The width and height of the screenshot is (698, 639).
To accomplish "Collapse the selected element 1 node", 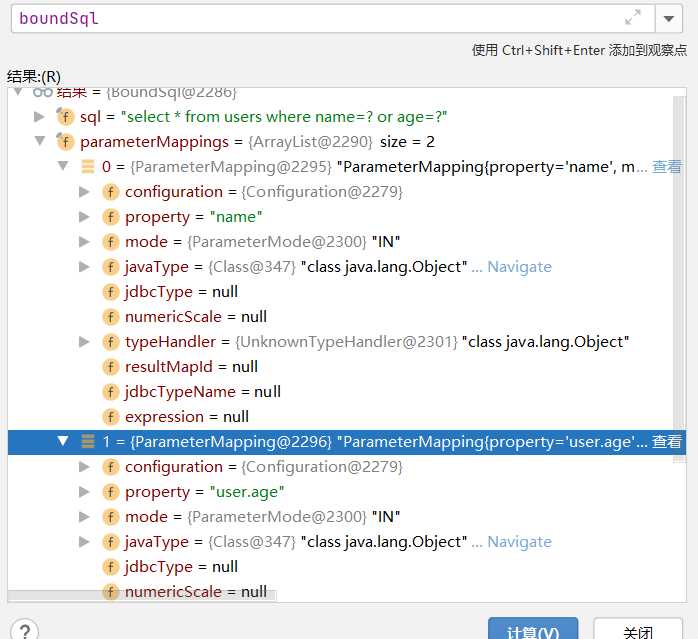I will click(63, 441).
